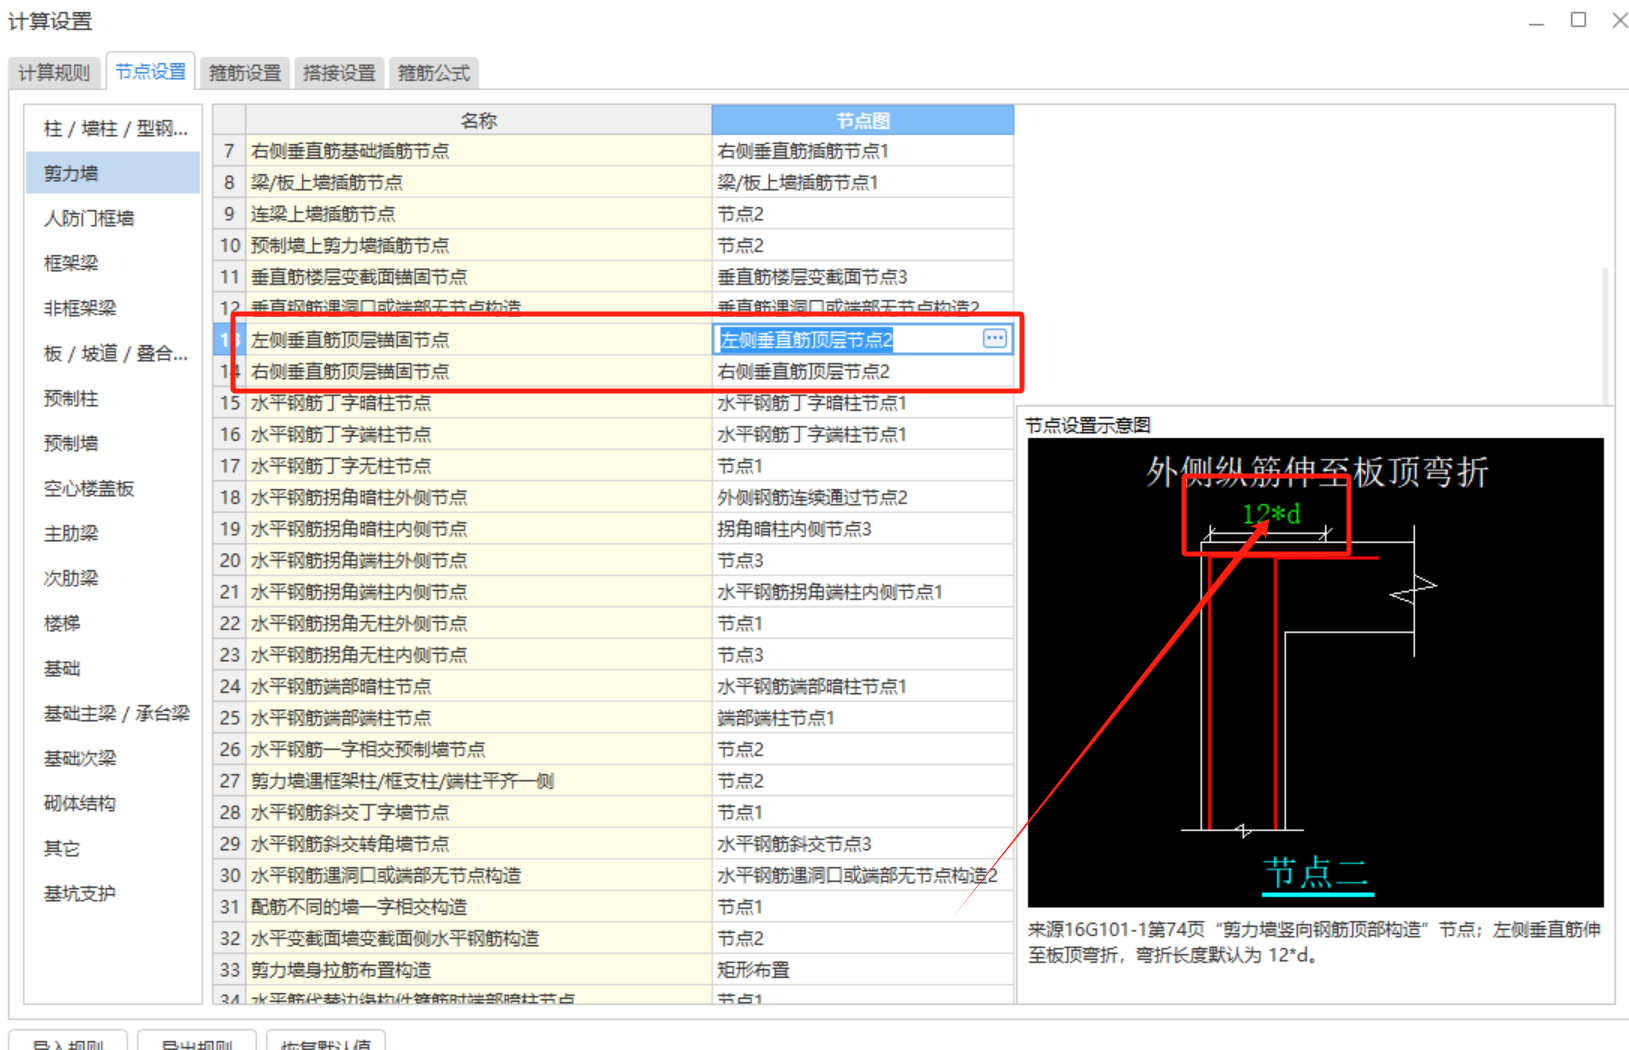Select row 20 水平钢筋拐角端柱外侧节点
The height and width of the screenshot is (1050, 1629).
click(x=479, y=560)
